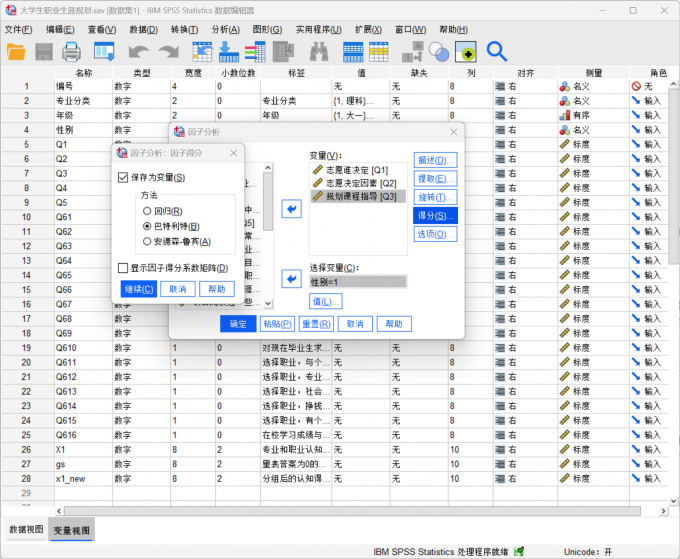680x559 pixels.
Task: Click the Insert cases toolbar icon
Action: (353, 52)
